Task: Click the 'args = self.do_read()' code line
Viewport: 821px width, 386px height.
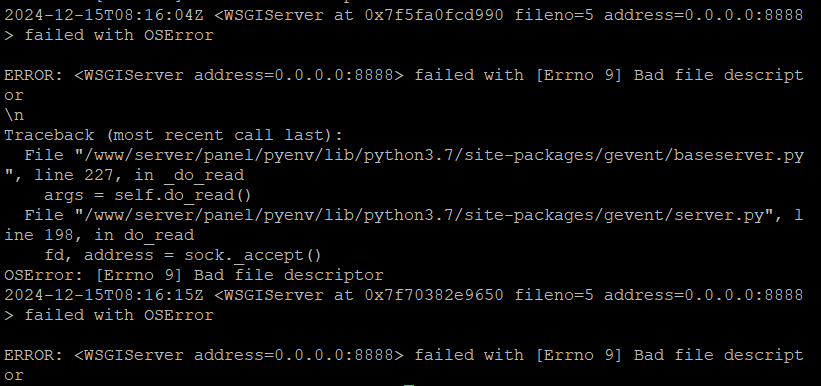Action: tap(148, 195)
